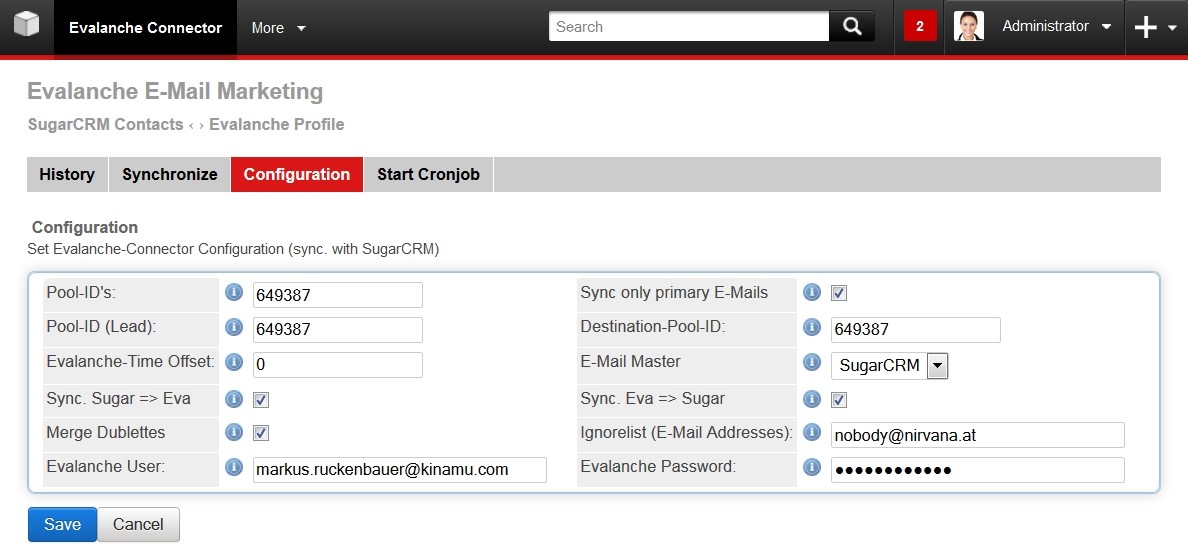The width and height of the screenshot is (1188, 553).
Task: Toggle Sync only primary E-Mails checkbox
Action: 839,293
